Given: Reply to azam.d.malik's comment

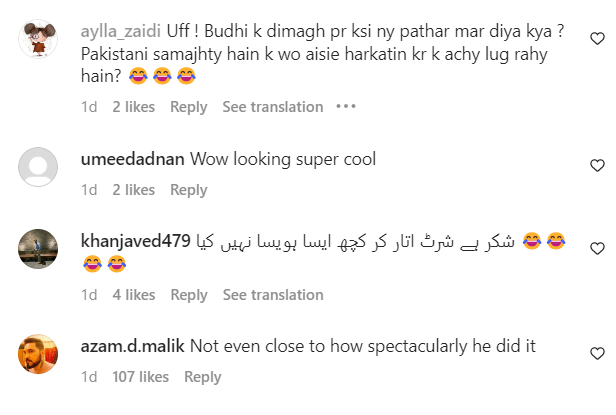Looking at the screenshot, I should (202, 377).
